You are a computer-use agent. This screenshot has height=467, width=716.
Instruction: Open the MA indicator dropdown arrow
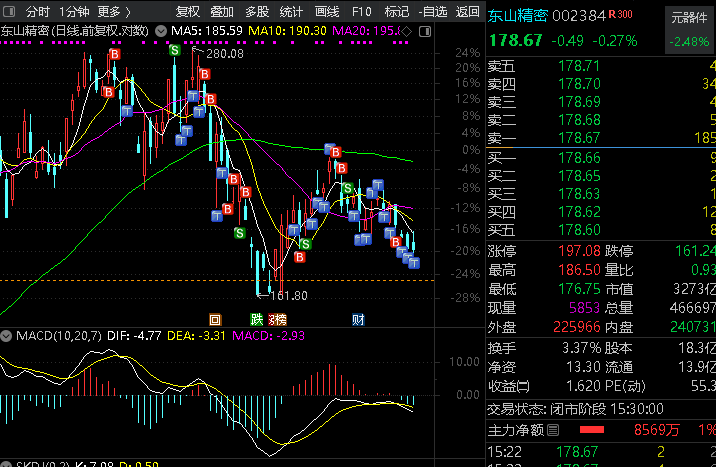[161, 31]
